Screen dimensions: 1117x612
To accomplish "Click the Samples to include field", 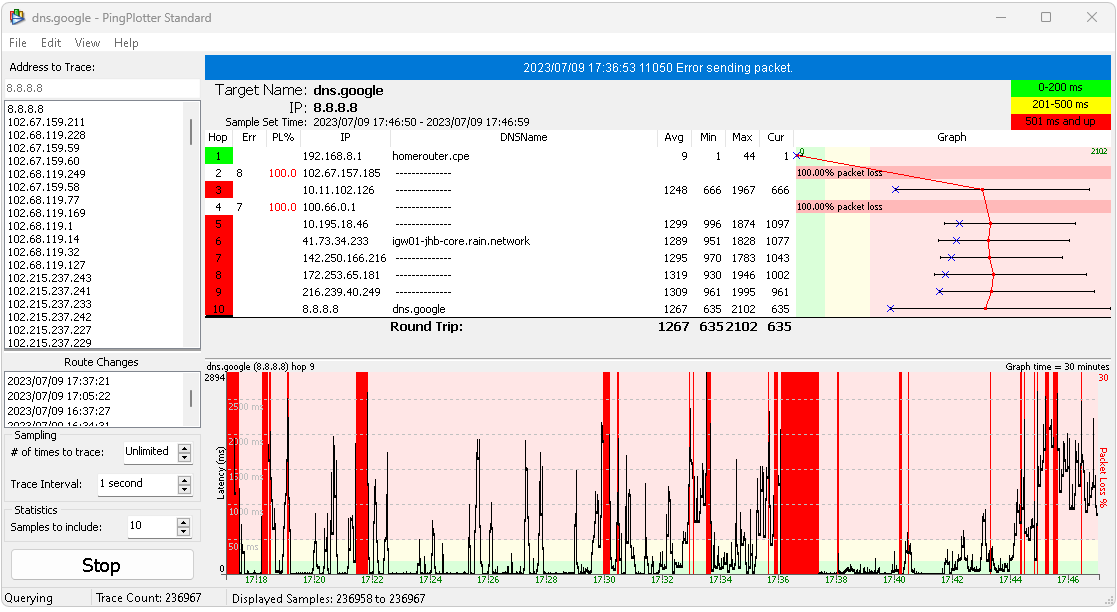I will pyautogui.click(x=151, y=526).
